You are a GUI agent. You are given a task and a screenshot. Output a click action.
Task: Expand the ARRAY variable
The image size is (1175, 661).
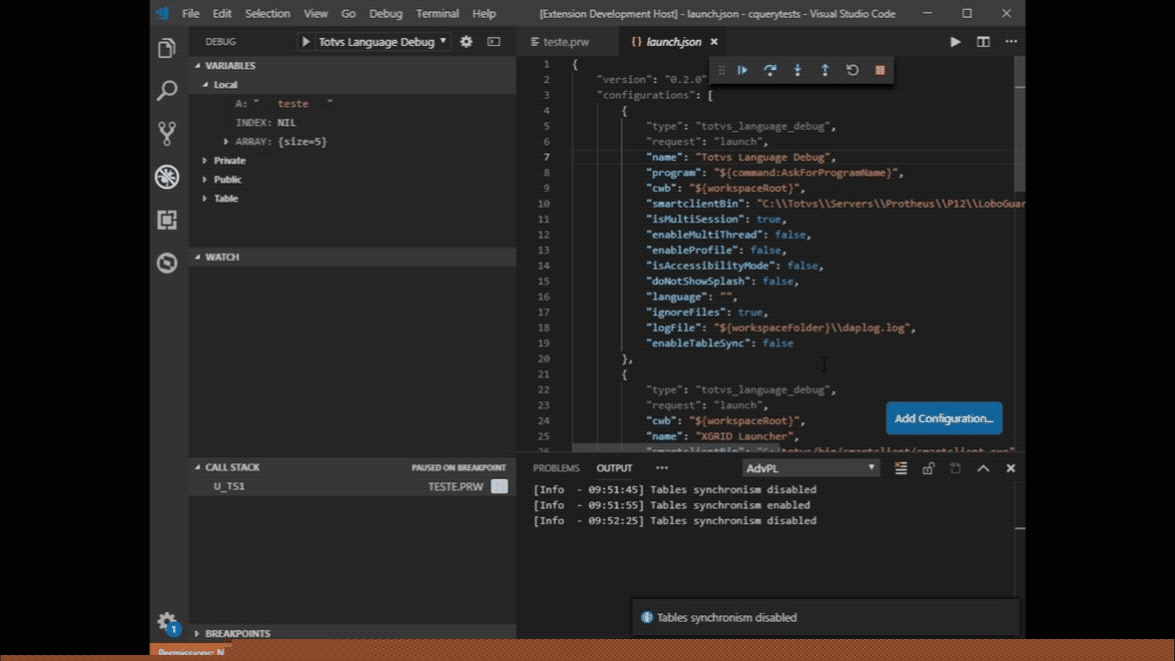click(226, 142)
